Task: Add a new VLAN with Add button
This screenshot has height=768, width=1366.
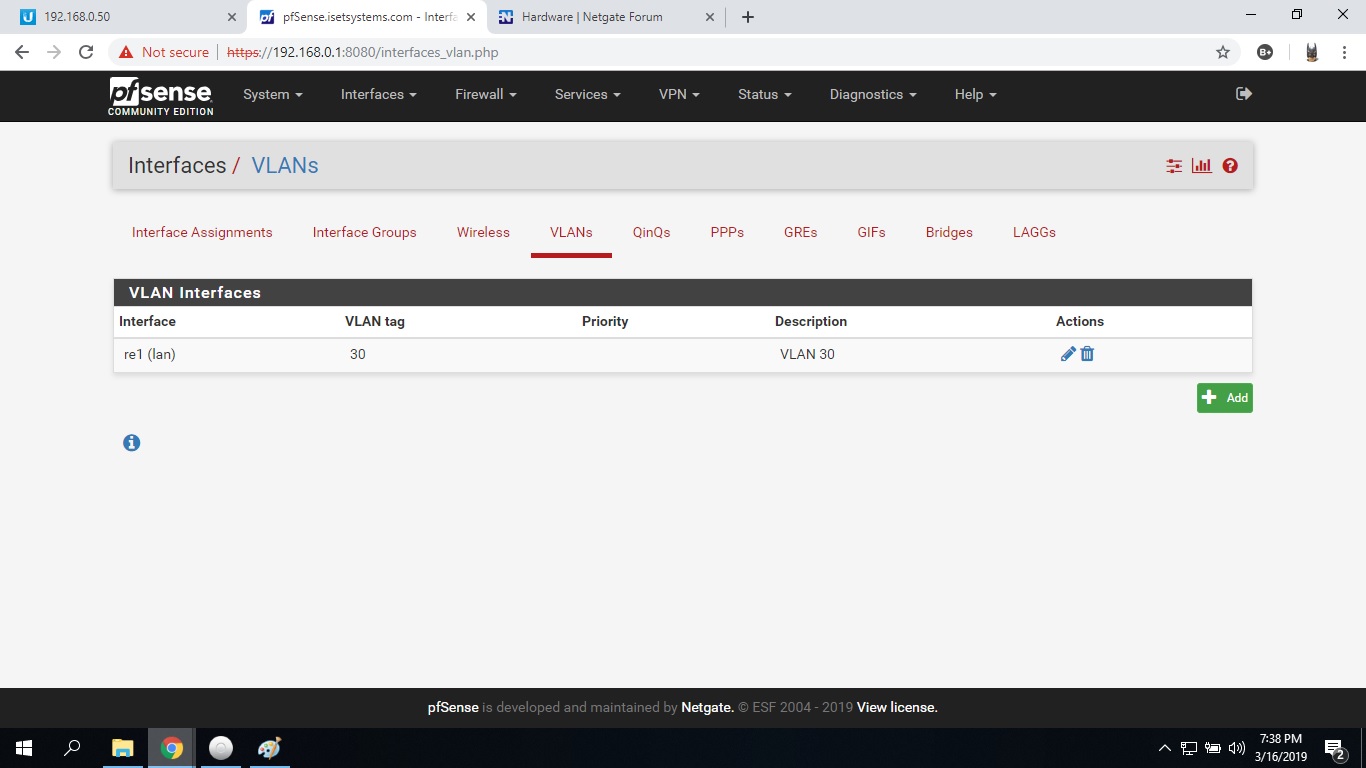Action: click(1224, 398)
